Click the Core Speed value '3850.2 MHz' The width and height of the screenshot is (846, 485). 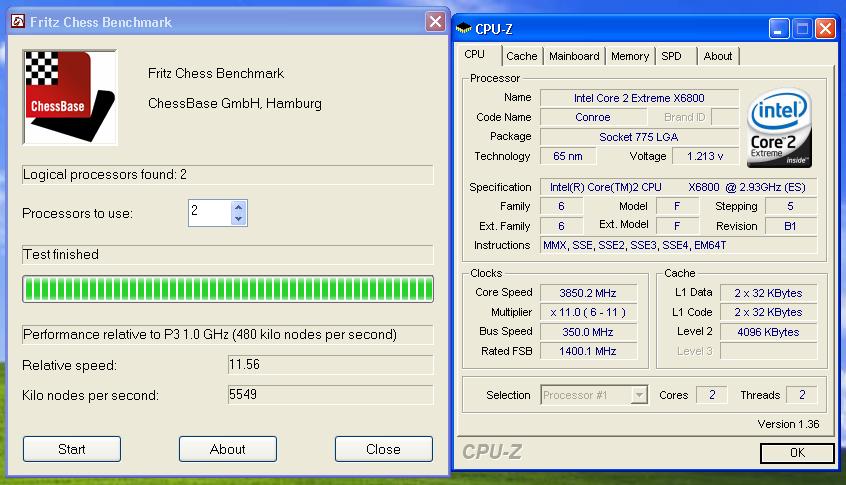point(588,293)
